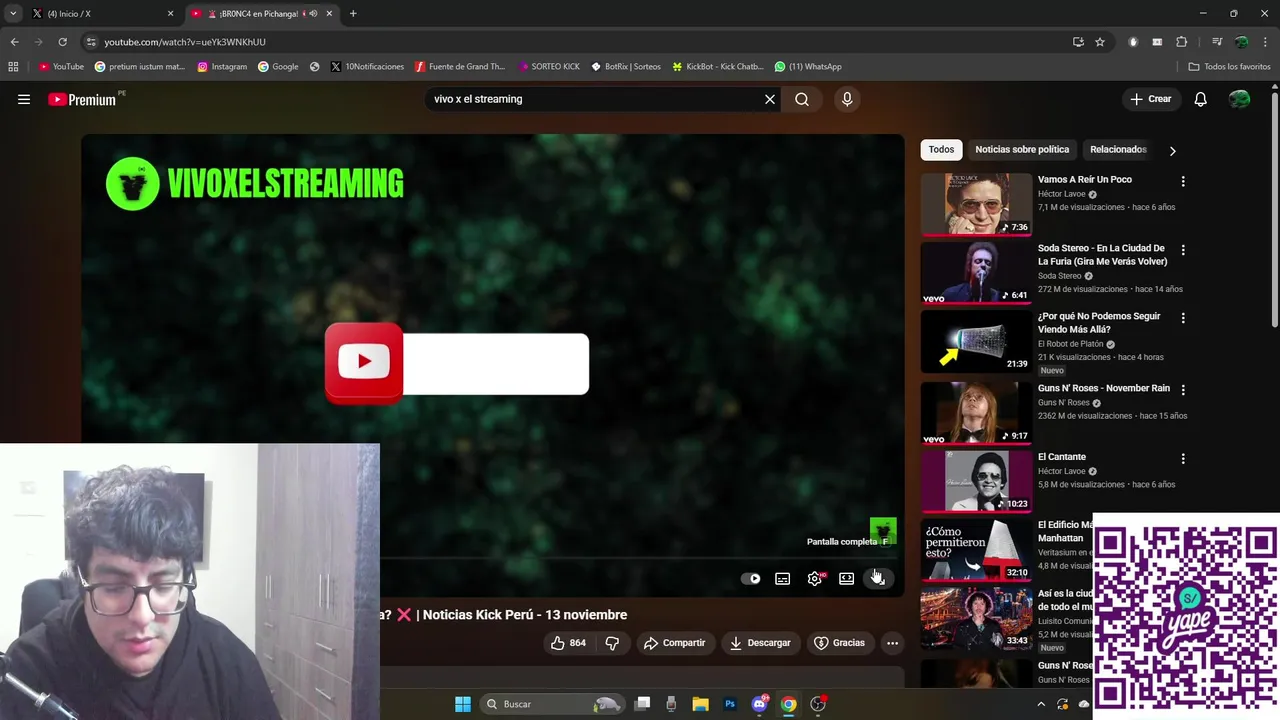This screenshot has width=1280, height=720.
Task: Open options for Soda Stereo video
Action: tap(1183, 250)
